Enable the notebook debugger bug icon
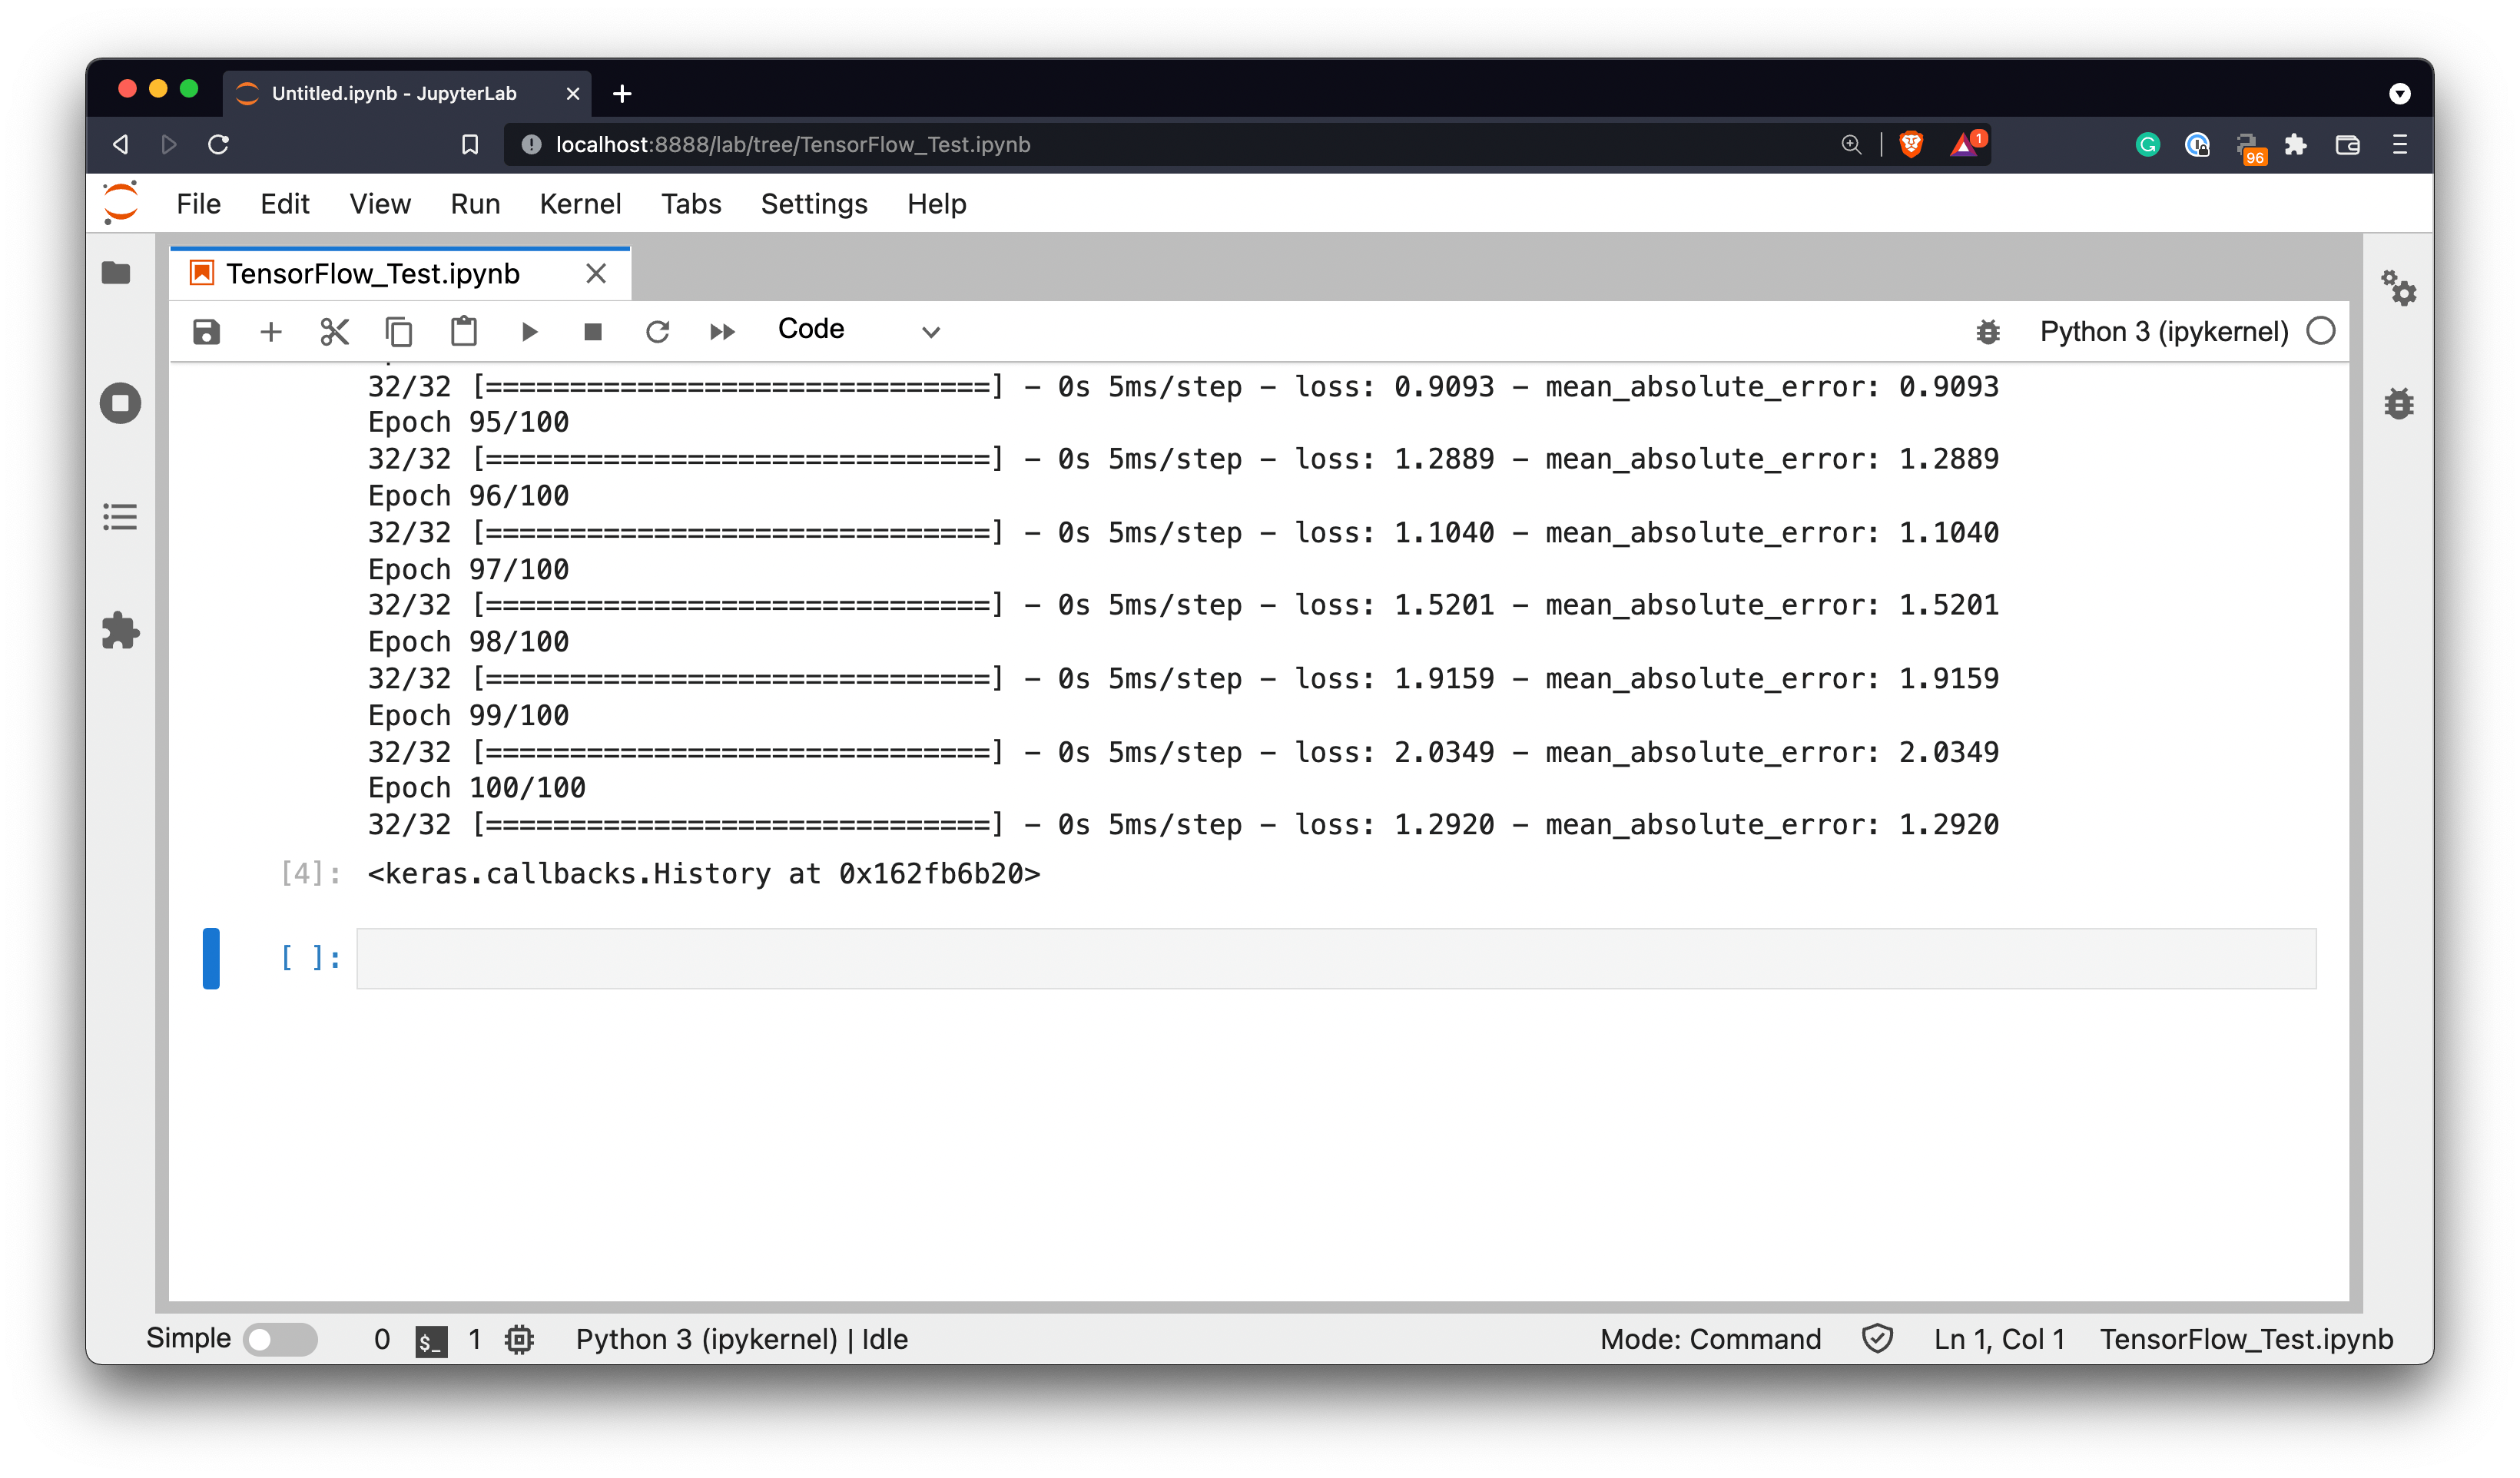Image resolution: width=2520 pixels, height=1478 pixels. click(x=1988, y=331)
